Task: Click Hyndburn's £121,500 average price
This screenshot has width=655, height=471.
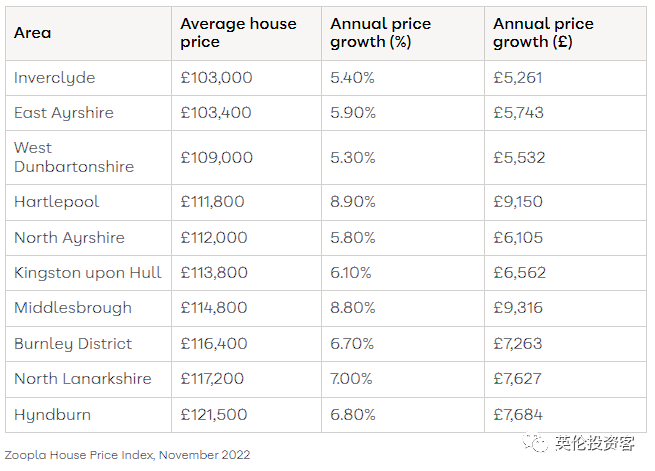Action: coord(214,415)
